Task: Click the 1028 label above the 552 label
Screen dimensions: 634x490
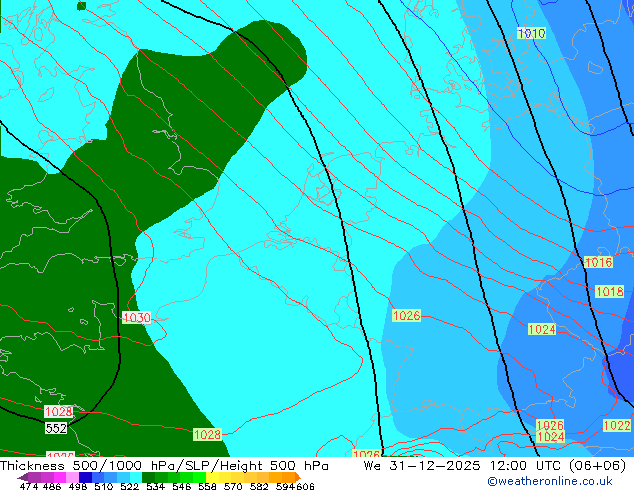Action: (x=59, y=412)
